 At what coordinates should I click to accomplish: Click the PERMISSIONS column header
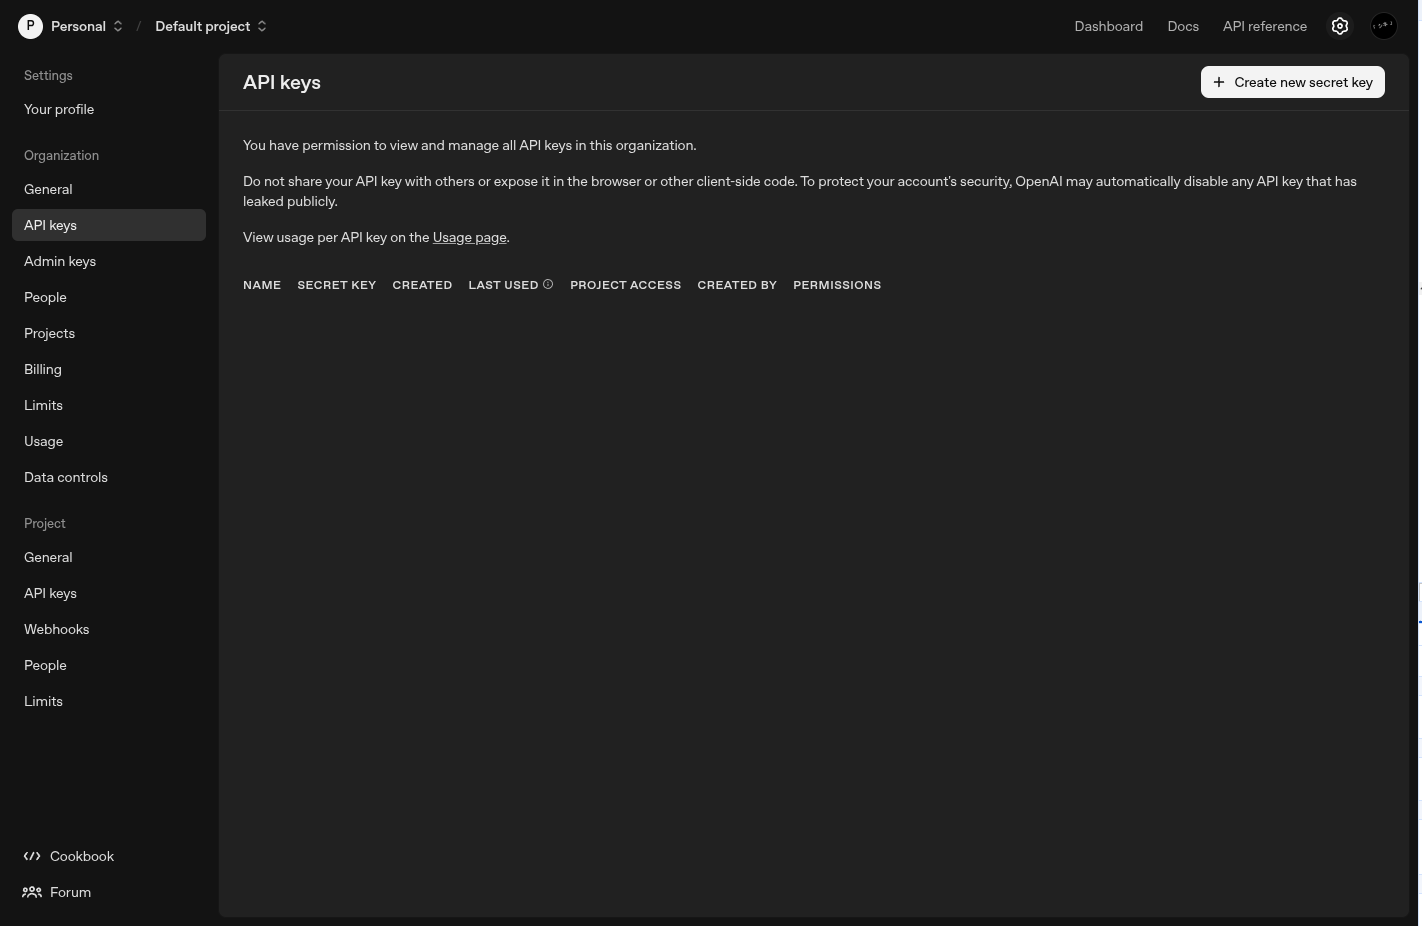(837, 285)
